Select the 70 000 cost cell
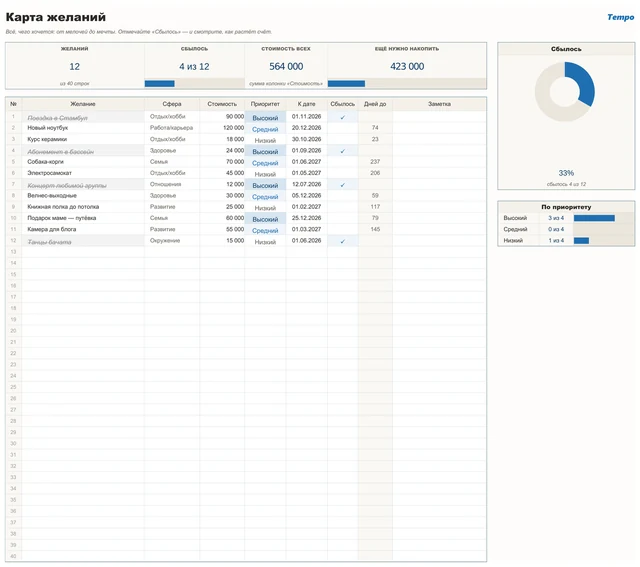The height and width of the screenshot is (567, 640). pos(222,162)
